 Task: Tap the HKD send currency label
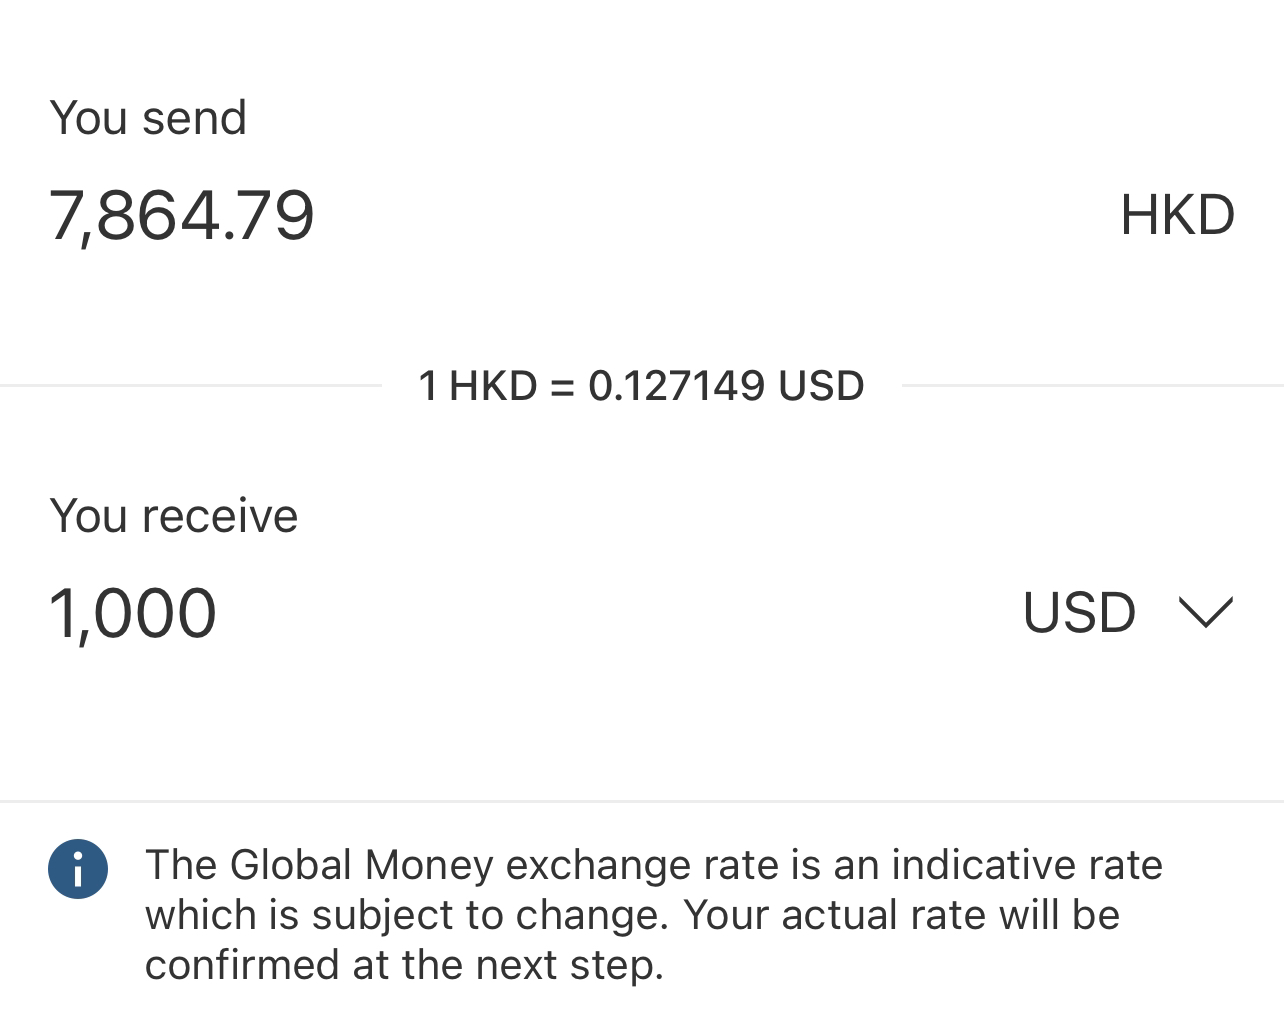pos(1177,215)
